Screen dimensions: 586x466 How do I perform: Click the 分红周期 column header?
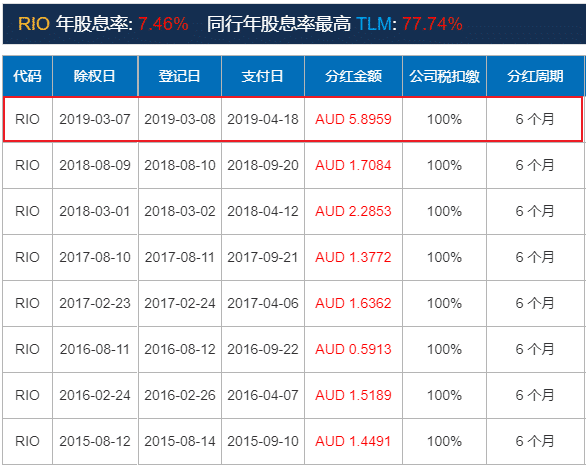pyautogui.click(x=535, y=76)
